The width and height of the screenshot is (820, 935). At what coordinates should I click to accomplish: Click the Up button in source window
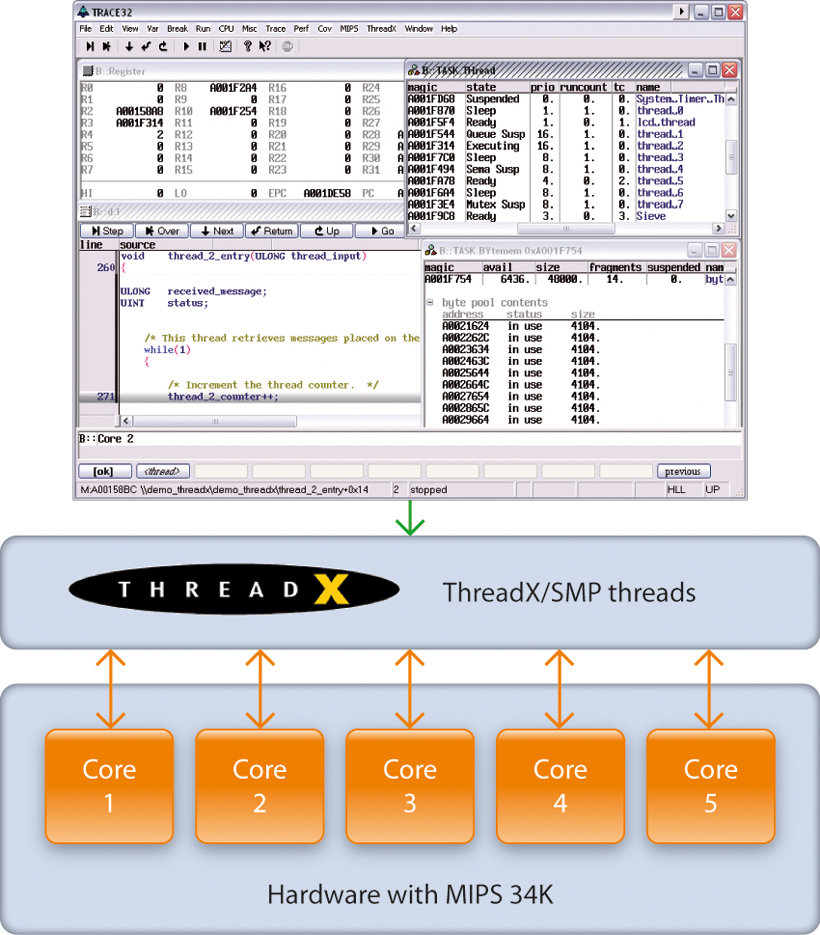point(326,231)
